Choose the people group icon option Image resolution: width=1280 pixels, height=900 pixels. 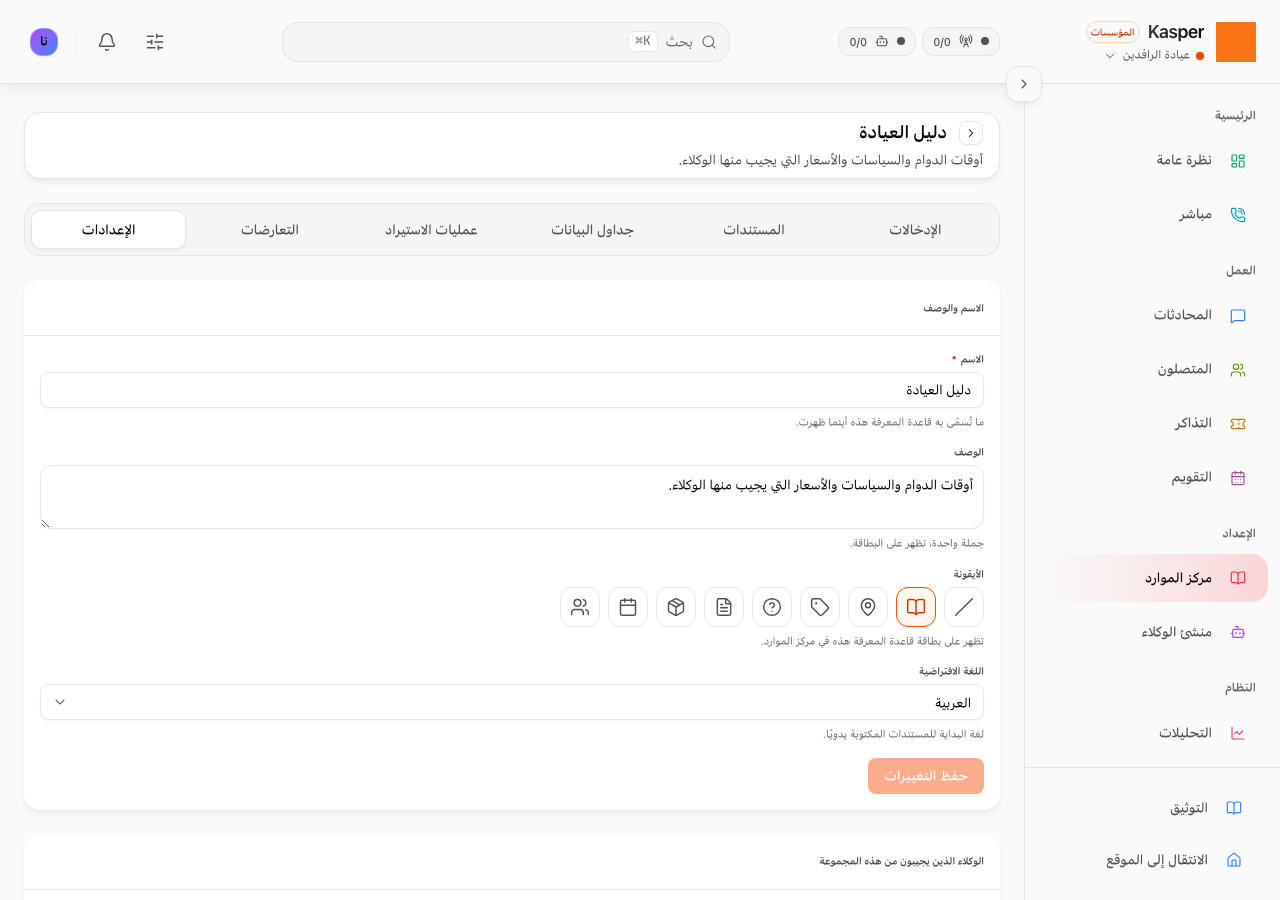point(580,607)
